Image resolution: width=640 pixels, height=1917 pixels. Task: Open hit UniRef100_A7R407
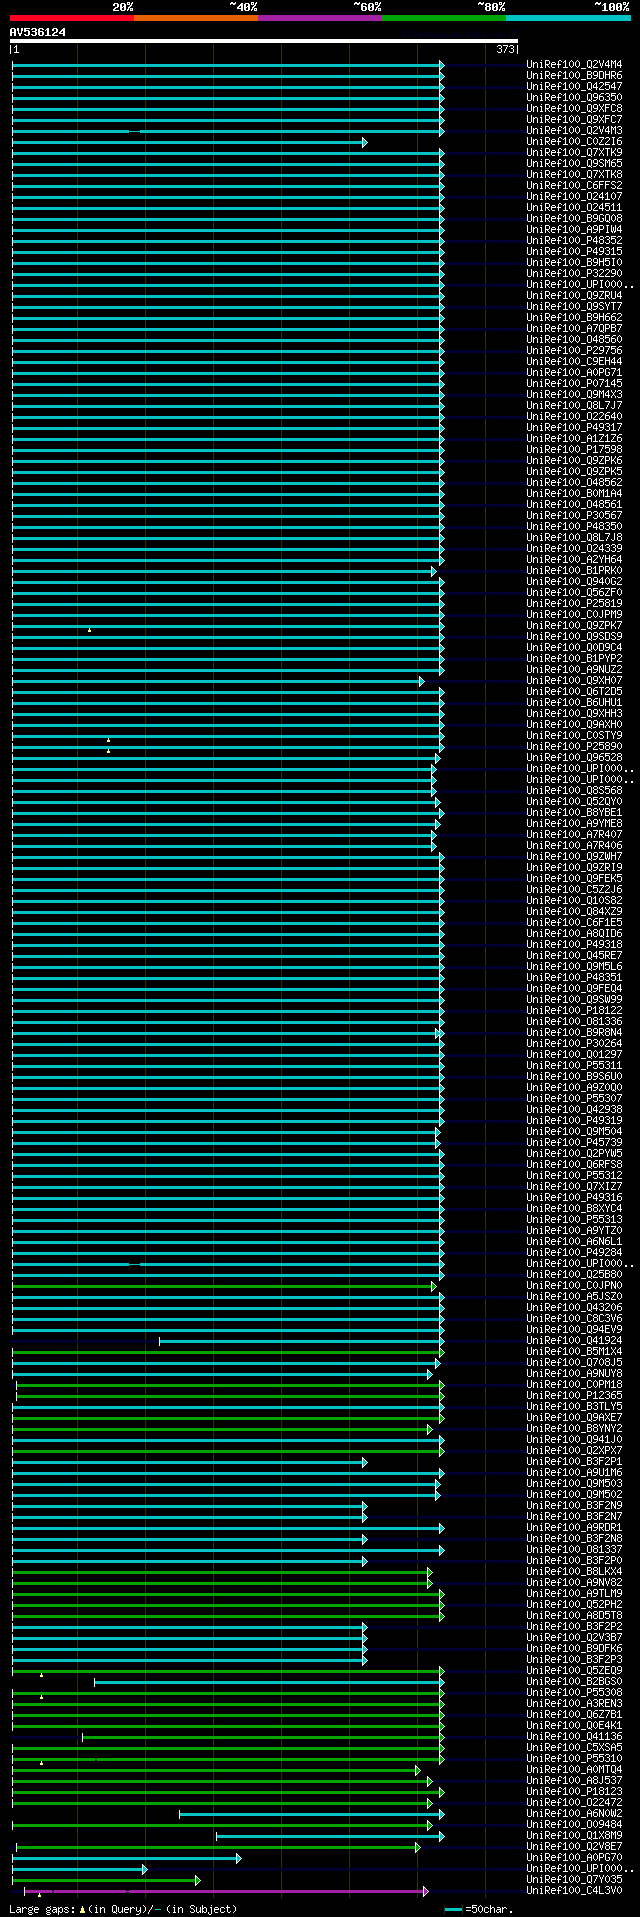pyautogui.click(x=575, y=834)
